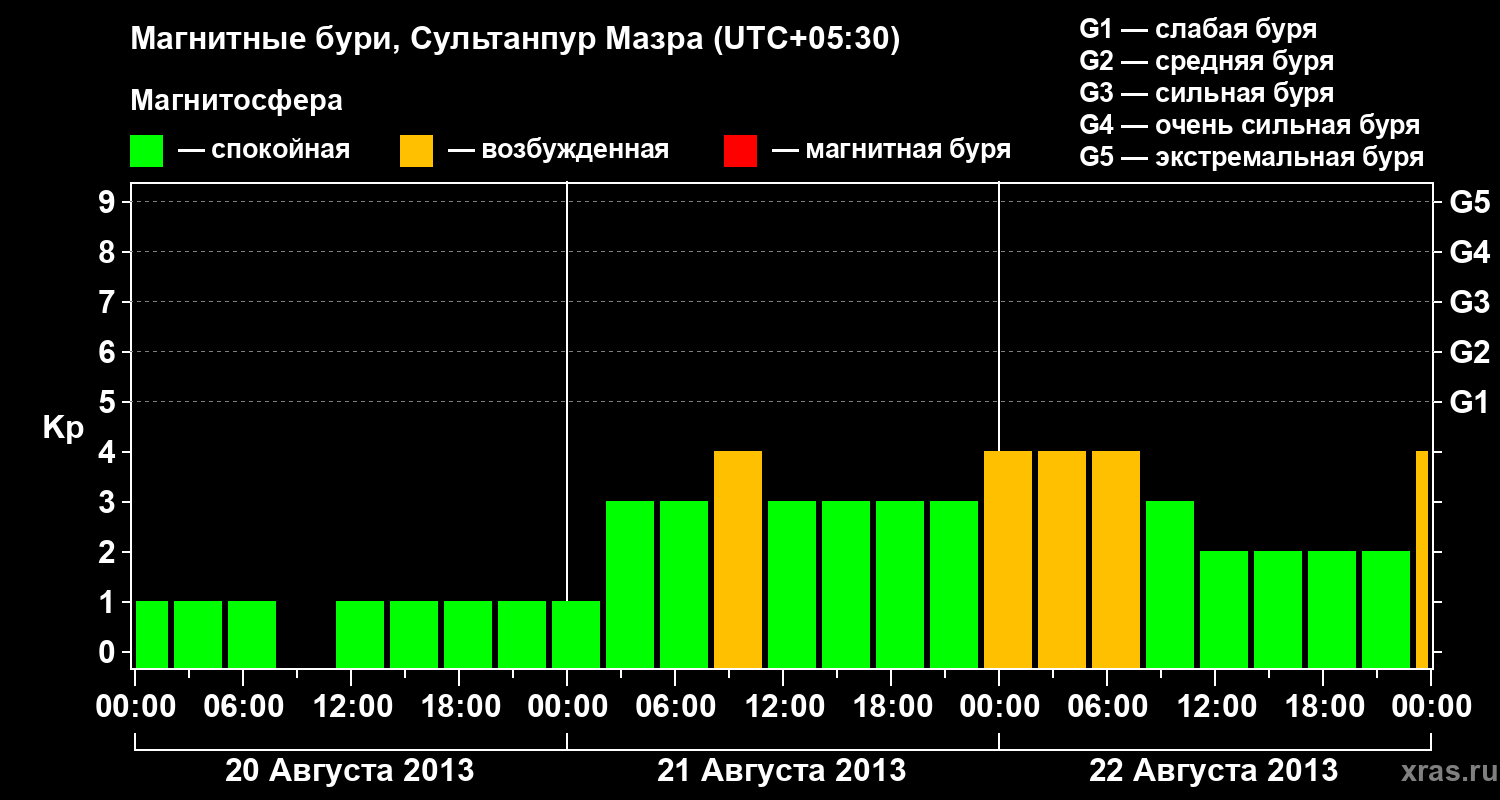Click the 'G1' label on the right axis
This screenshot has width=1500, height=800.
click(1469, 402)
